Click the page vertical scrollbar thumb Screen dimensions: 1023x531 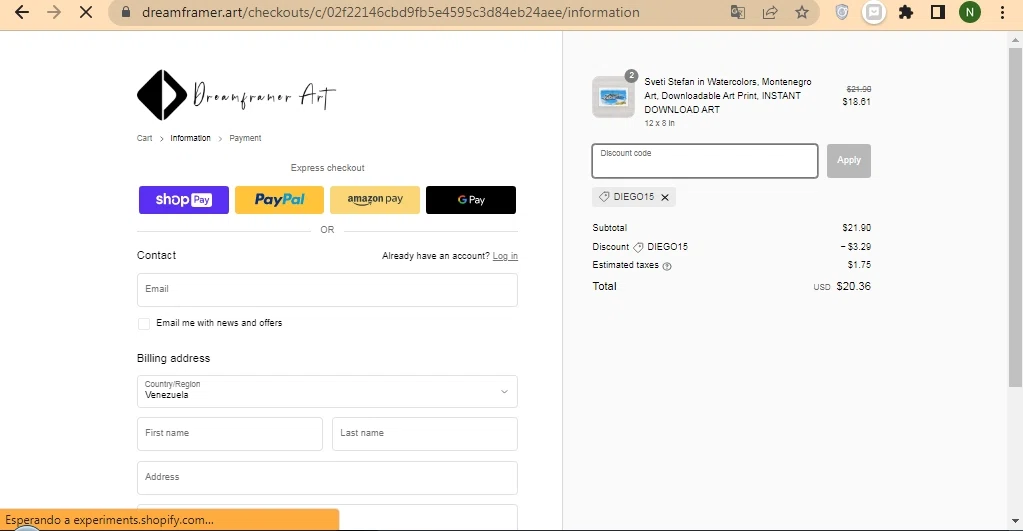(1015, 218)
